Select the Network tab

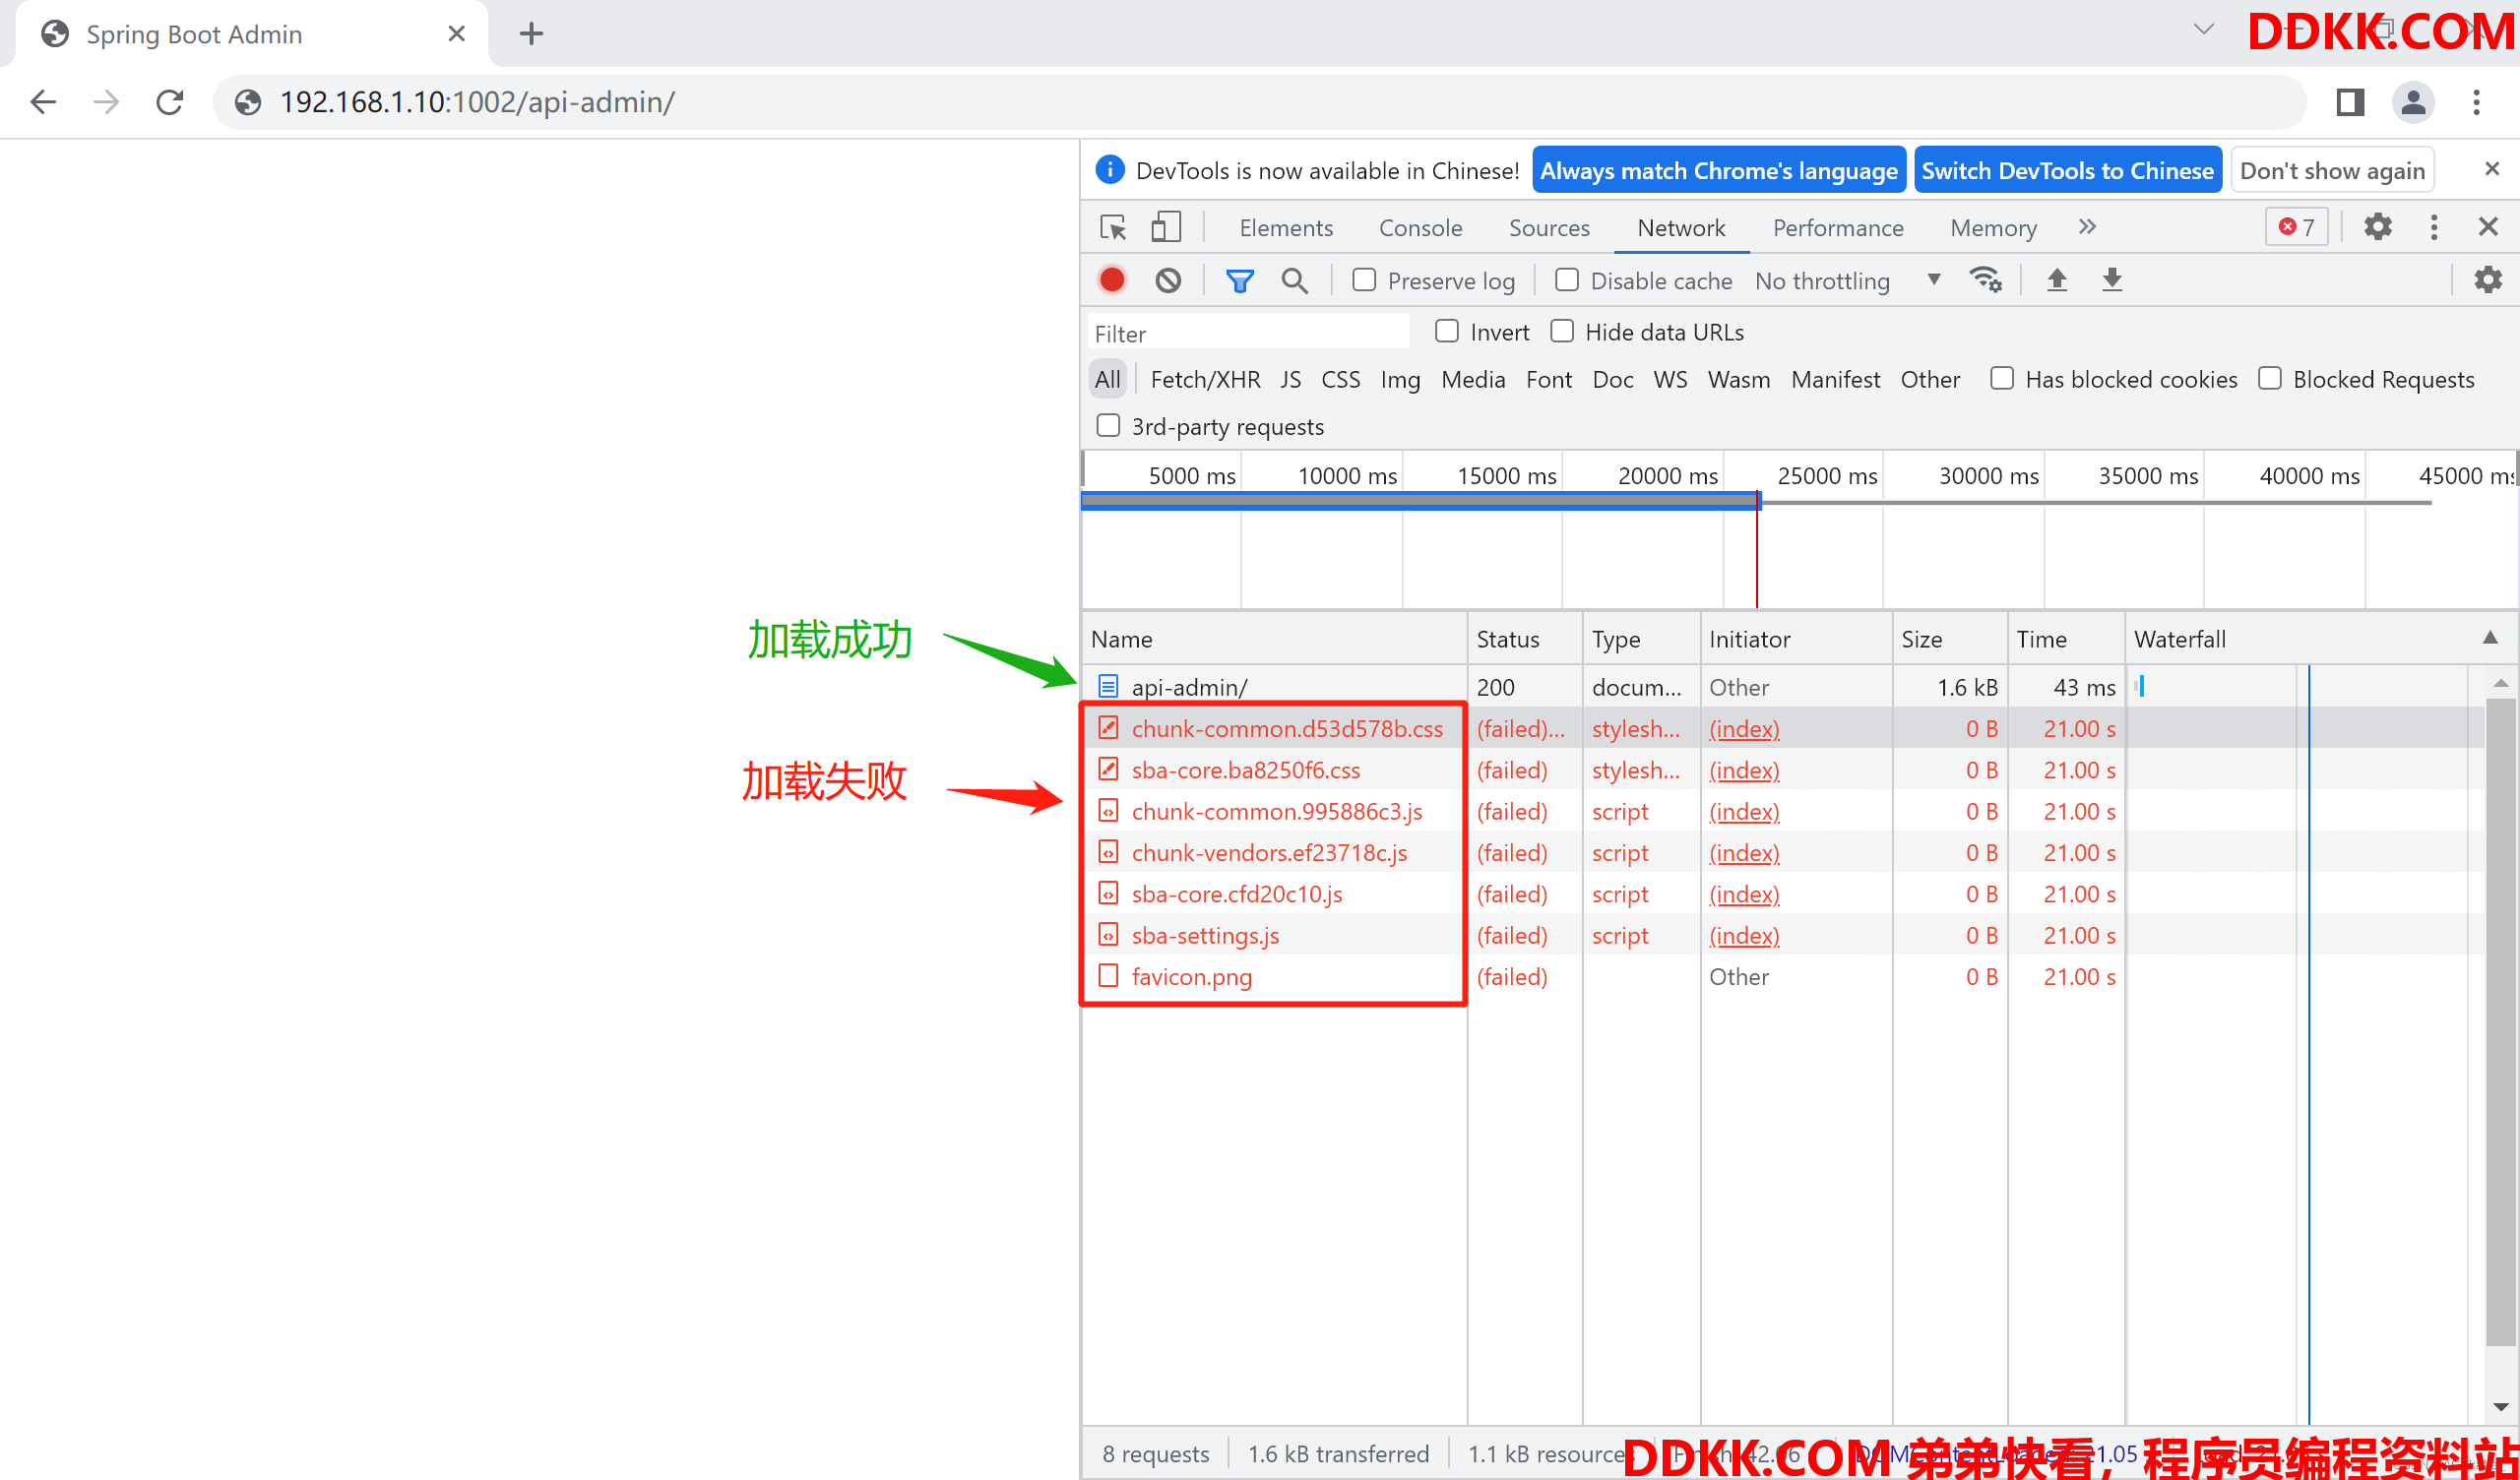point(1681,228)
